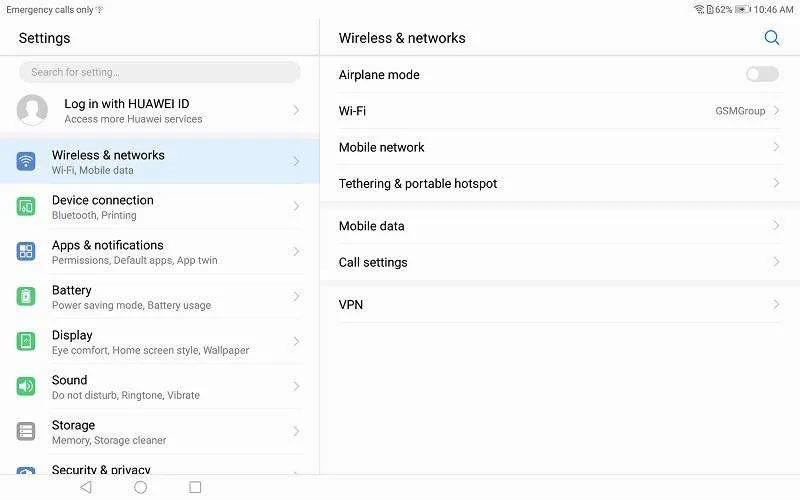Click the green Battery icon
The height and width of the screenshot is (500, 800).
pos(26,297)
